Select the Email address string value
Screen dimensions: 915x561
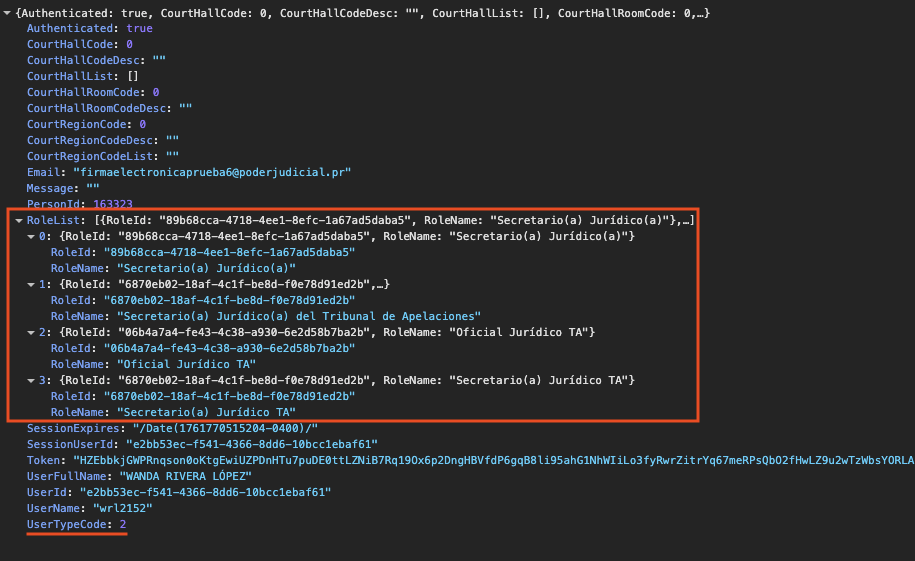pyautogui.click(x=212, y=172)
